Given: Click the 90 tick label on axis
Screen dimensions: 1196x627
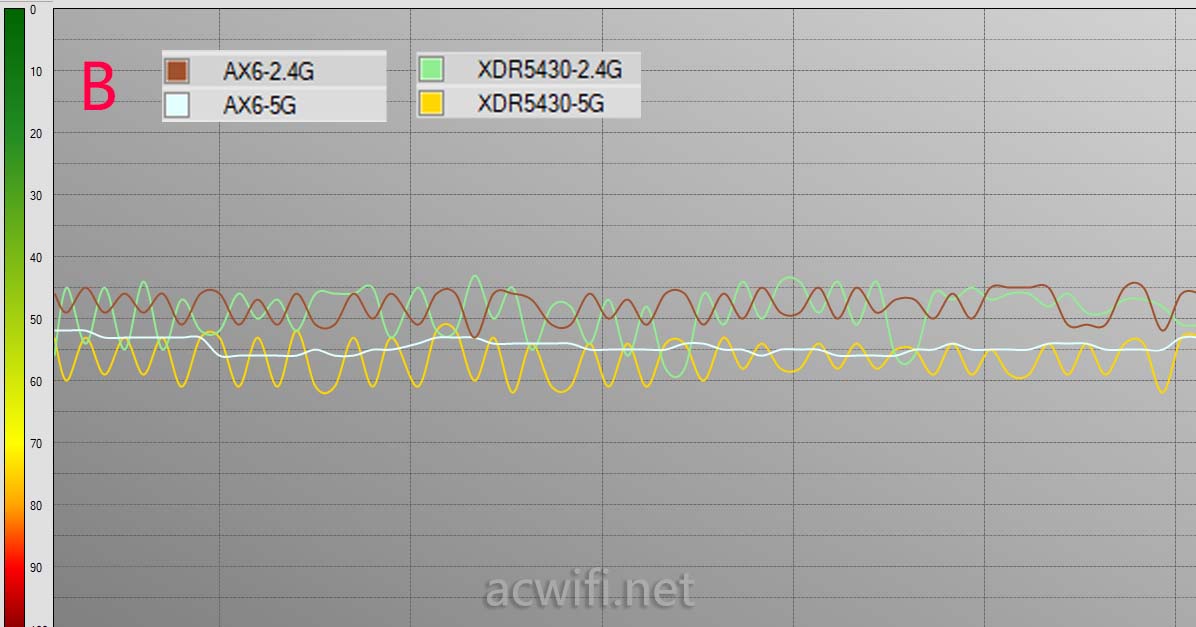Looking at the screenshot, I should (x=36, y=568).
